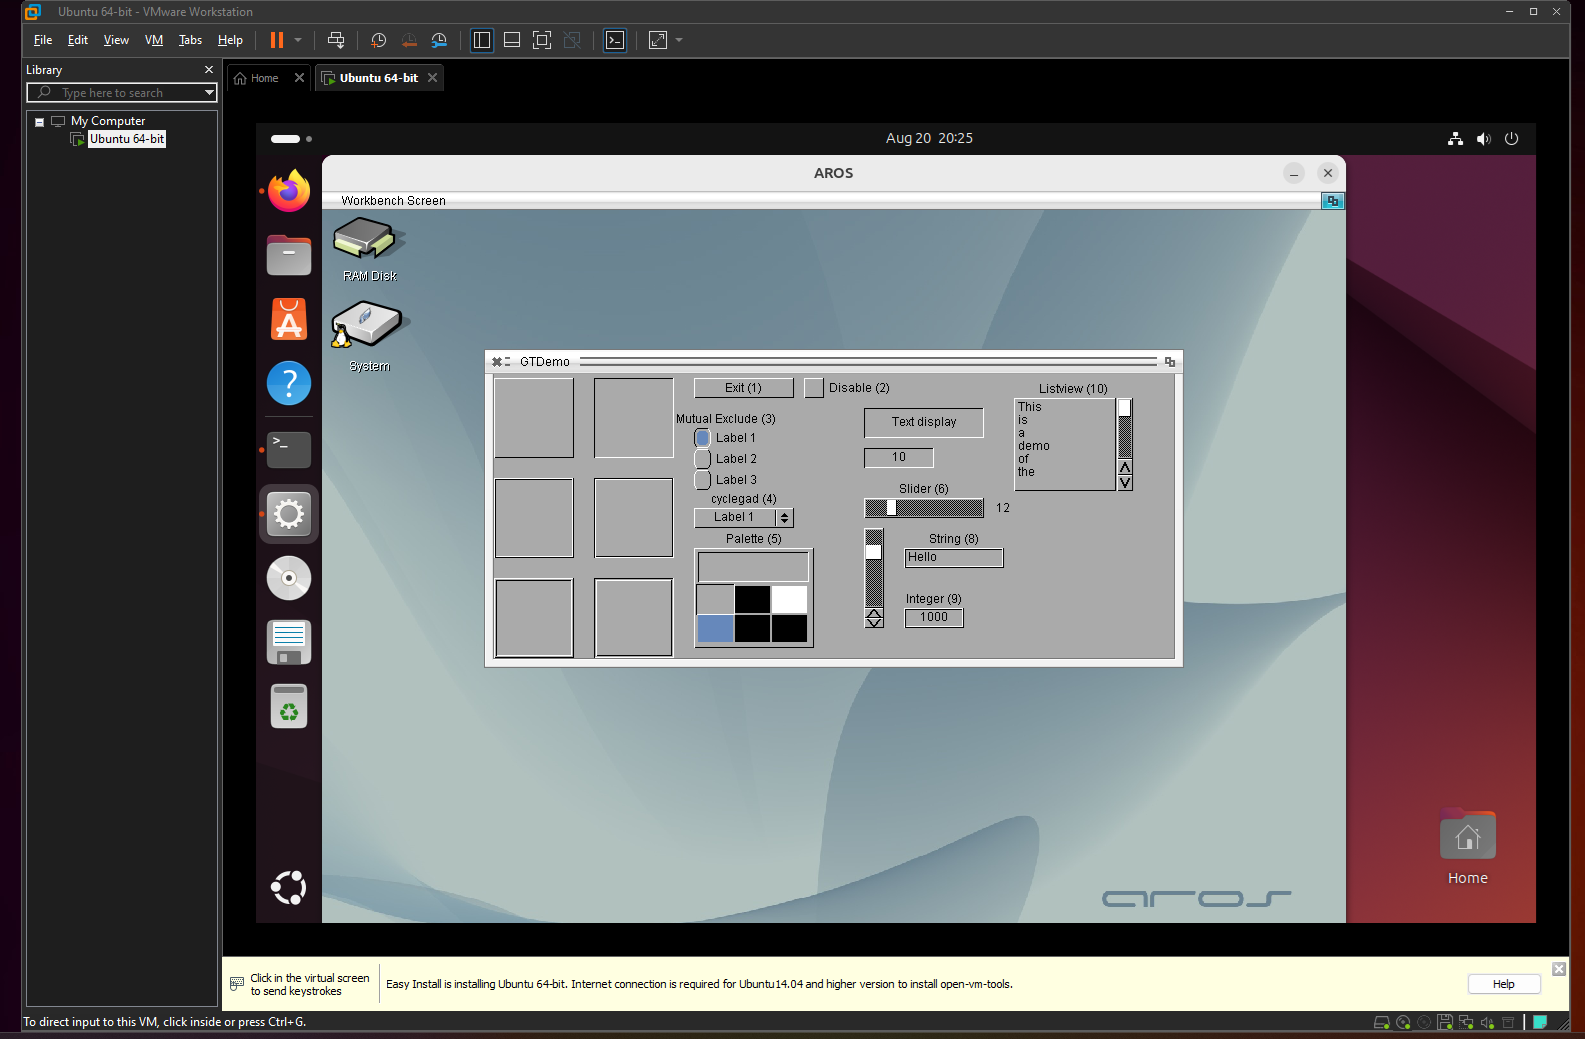Pause the virtual machine with toolbar button
This screenshot has width=1585, height=1039.
click(x=277, y=40)
